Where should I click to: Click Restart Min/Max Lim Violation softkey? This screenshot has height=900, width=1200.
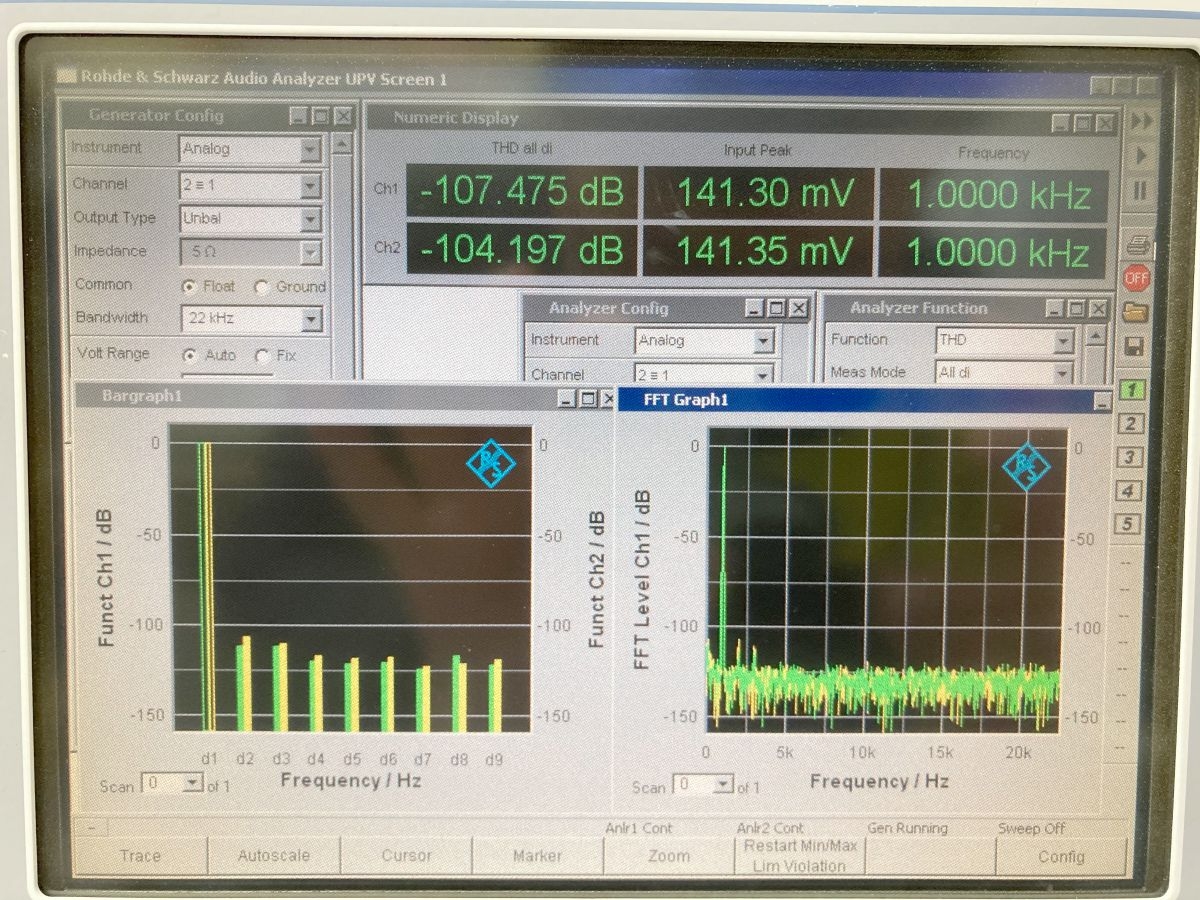798,857
